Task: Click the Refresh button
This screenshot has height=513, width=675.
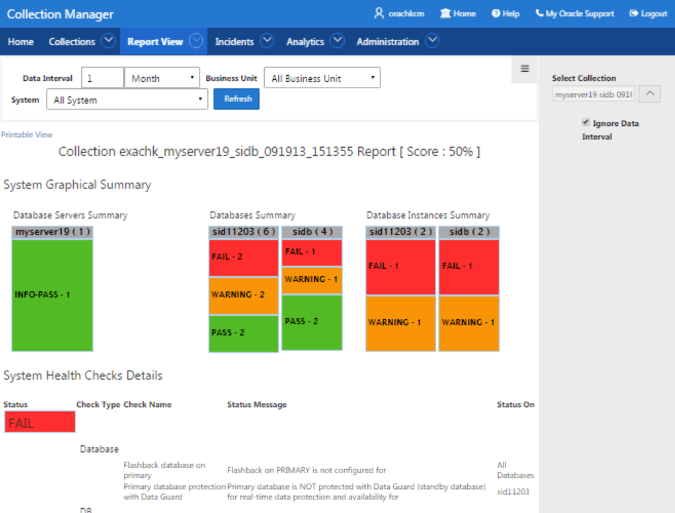Action: [236, 99]
